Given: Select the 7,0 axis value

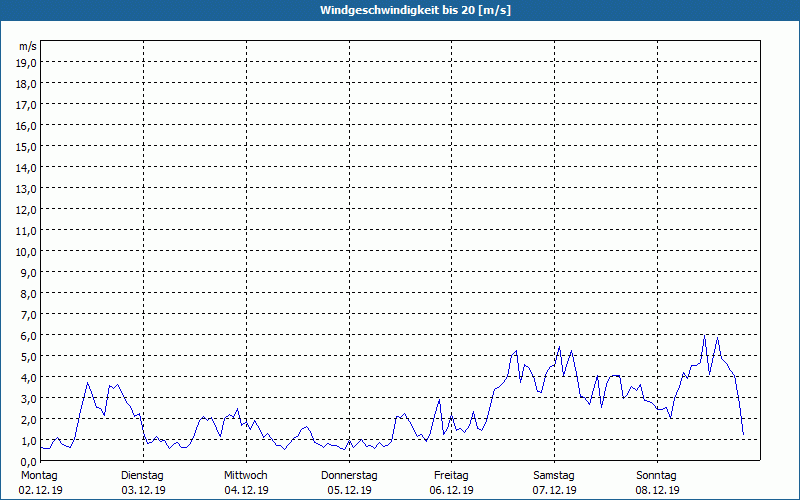Looking at the screenshot, I should [29, 315].
